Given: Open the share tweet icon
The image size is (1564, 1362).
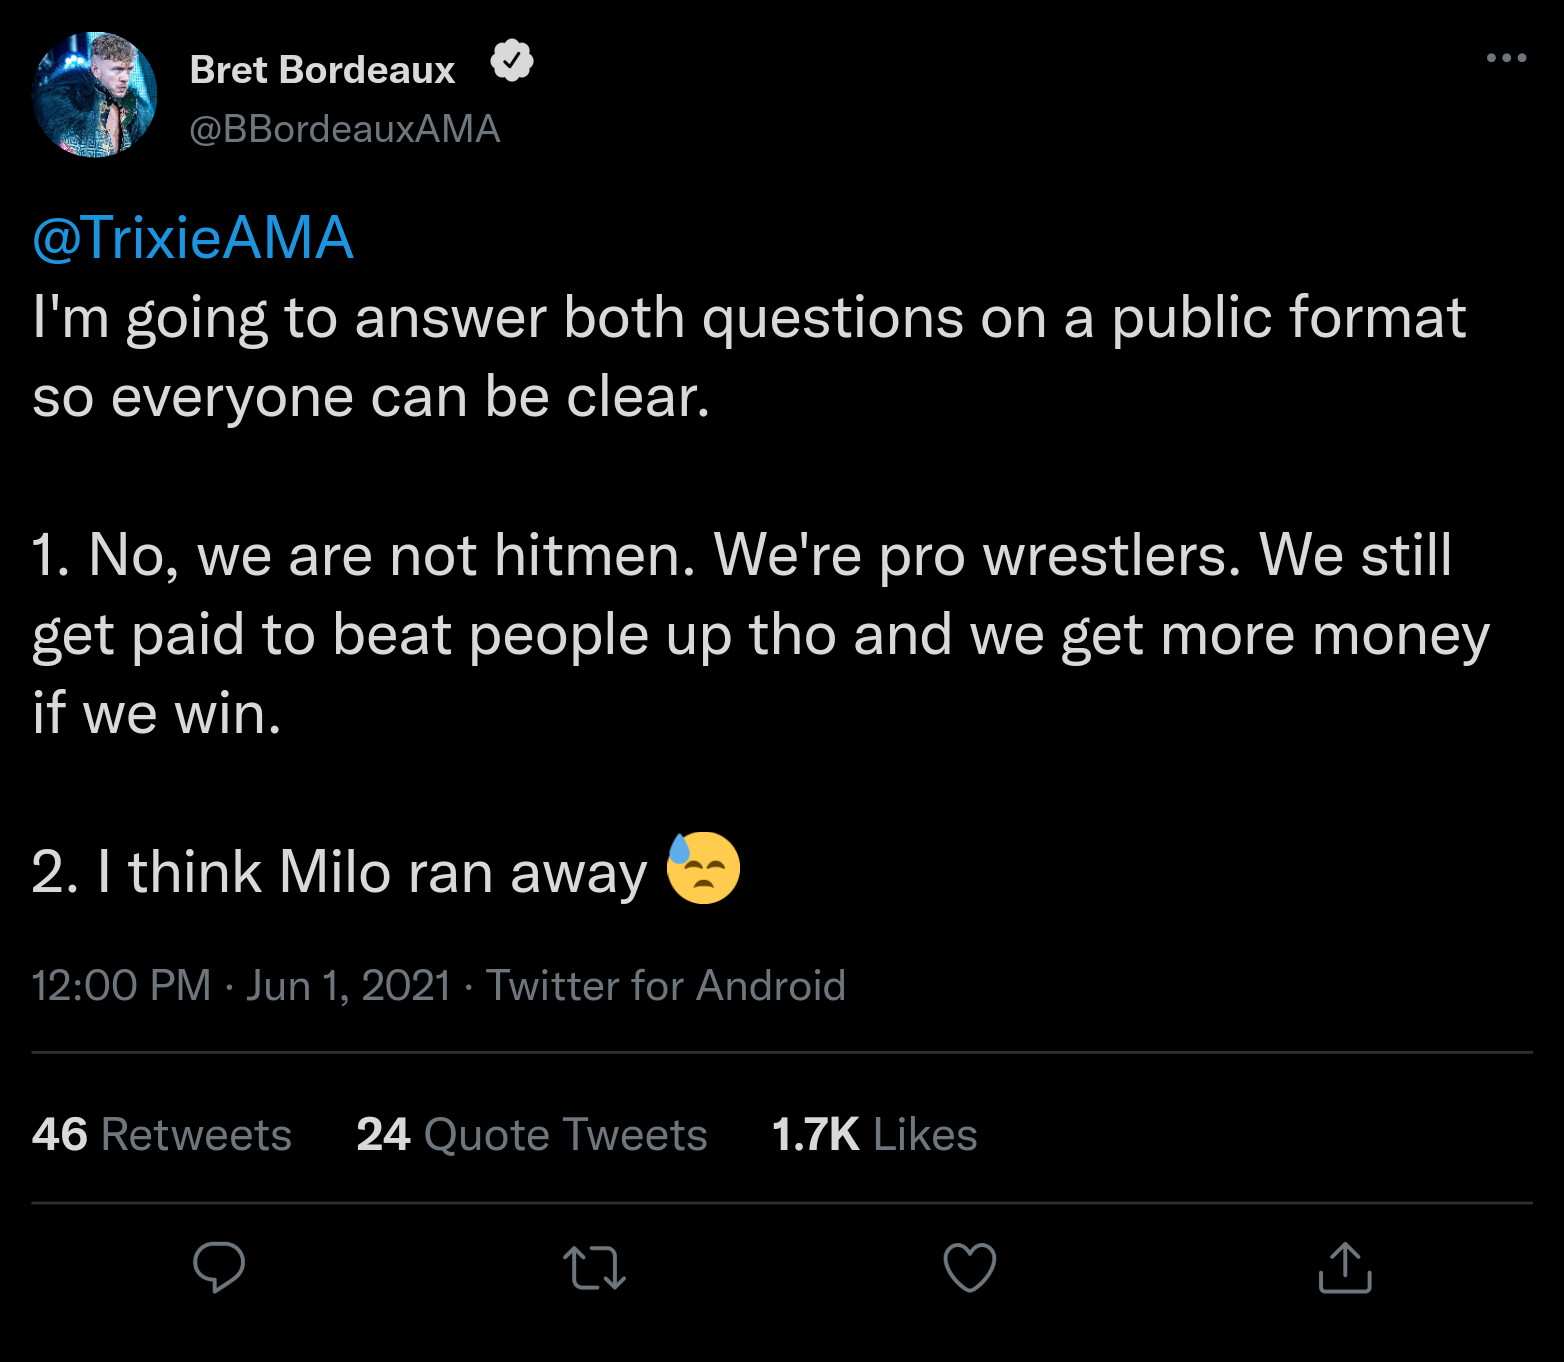Looking at the screenshot, I should (1345, 1268).
